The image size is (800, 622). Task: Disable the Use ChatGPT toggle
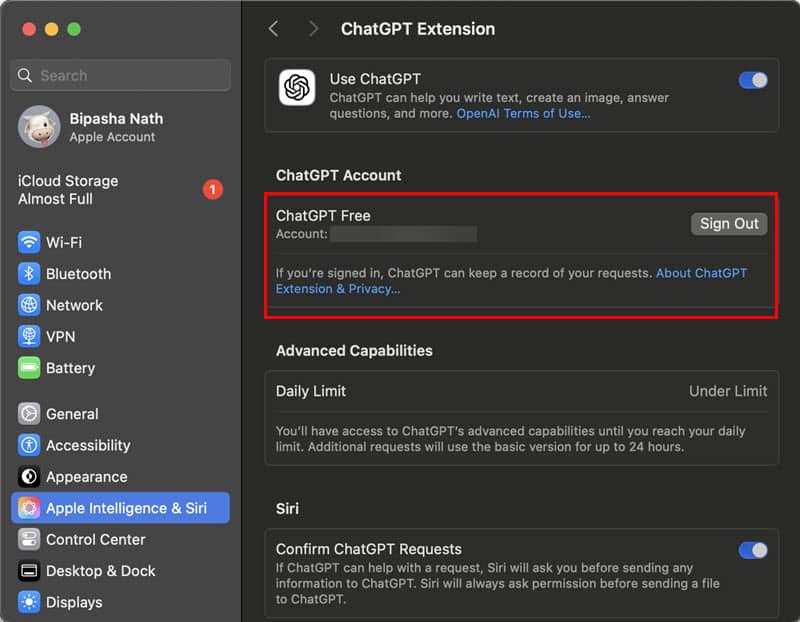pyautogui.click(x=753, y=80)
